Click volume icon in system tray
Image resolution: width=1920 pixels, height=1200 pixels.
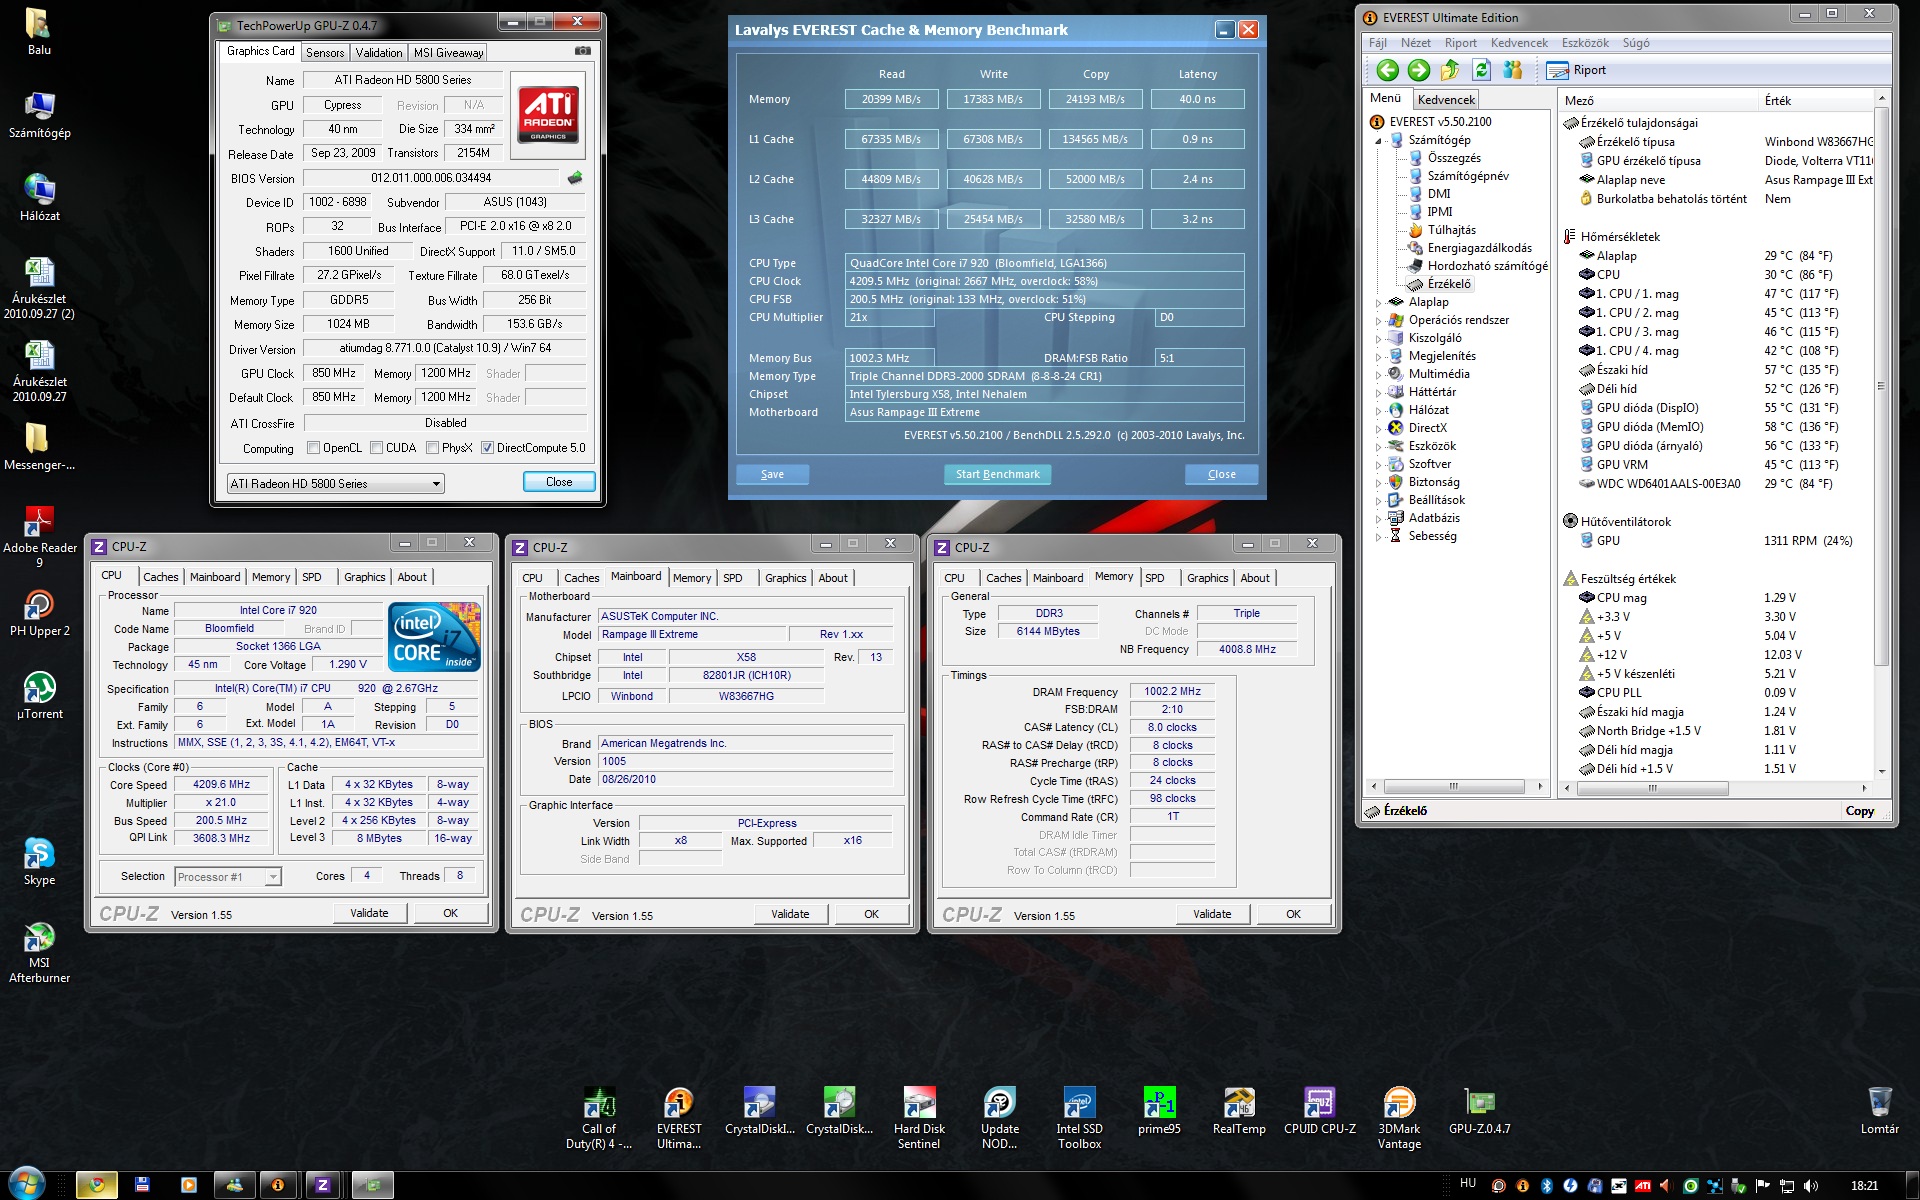(x=1811, y=1186)
